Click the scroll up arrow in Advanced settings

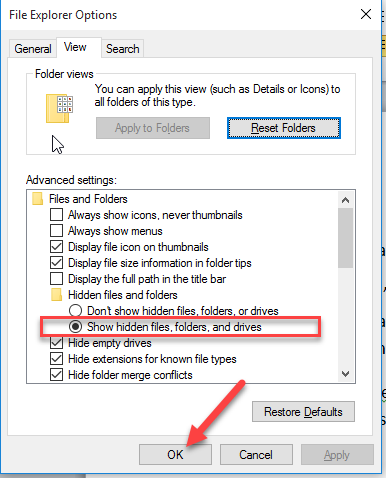(345, 200)
